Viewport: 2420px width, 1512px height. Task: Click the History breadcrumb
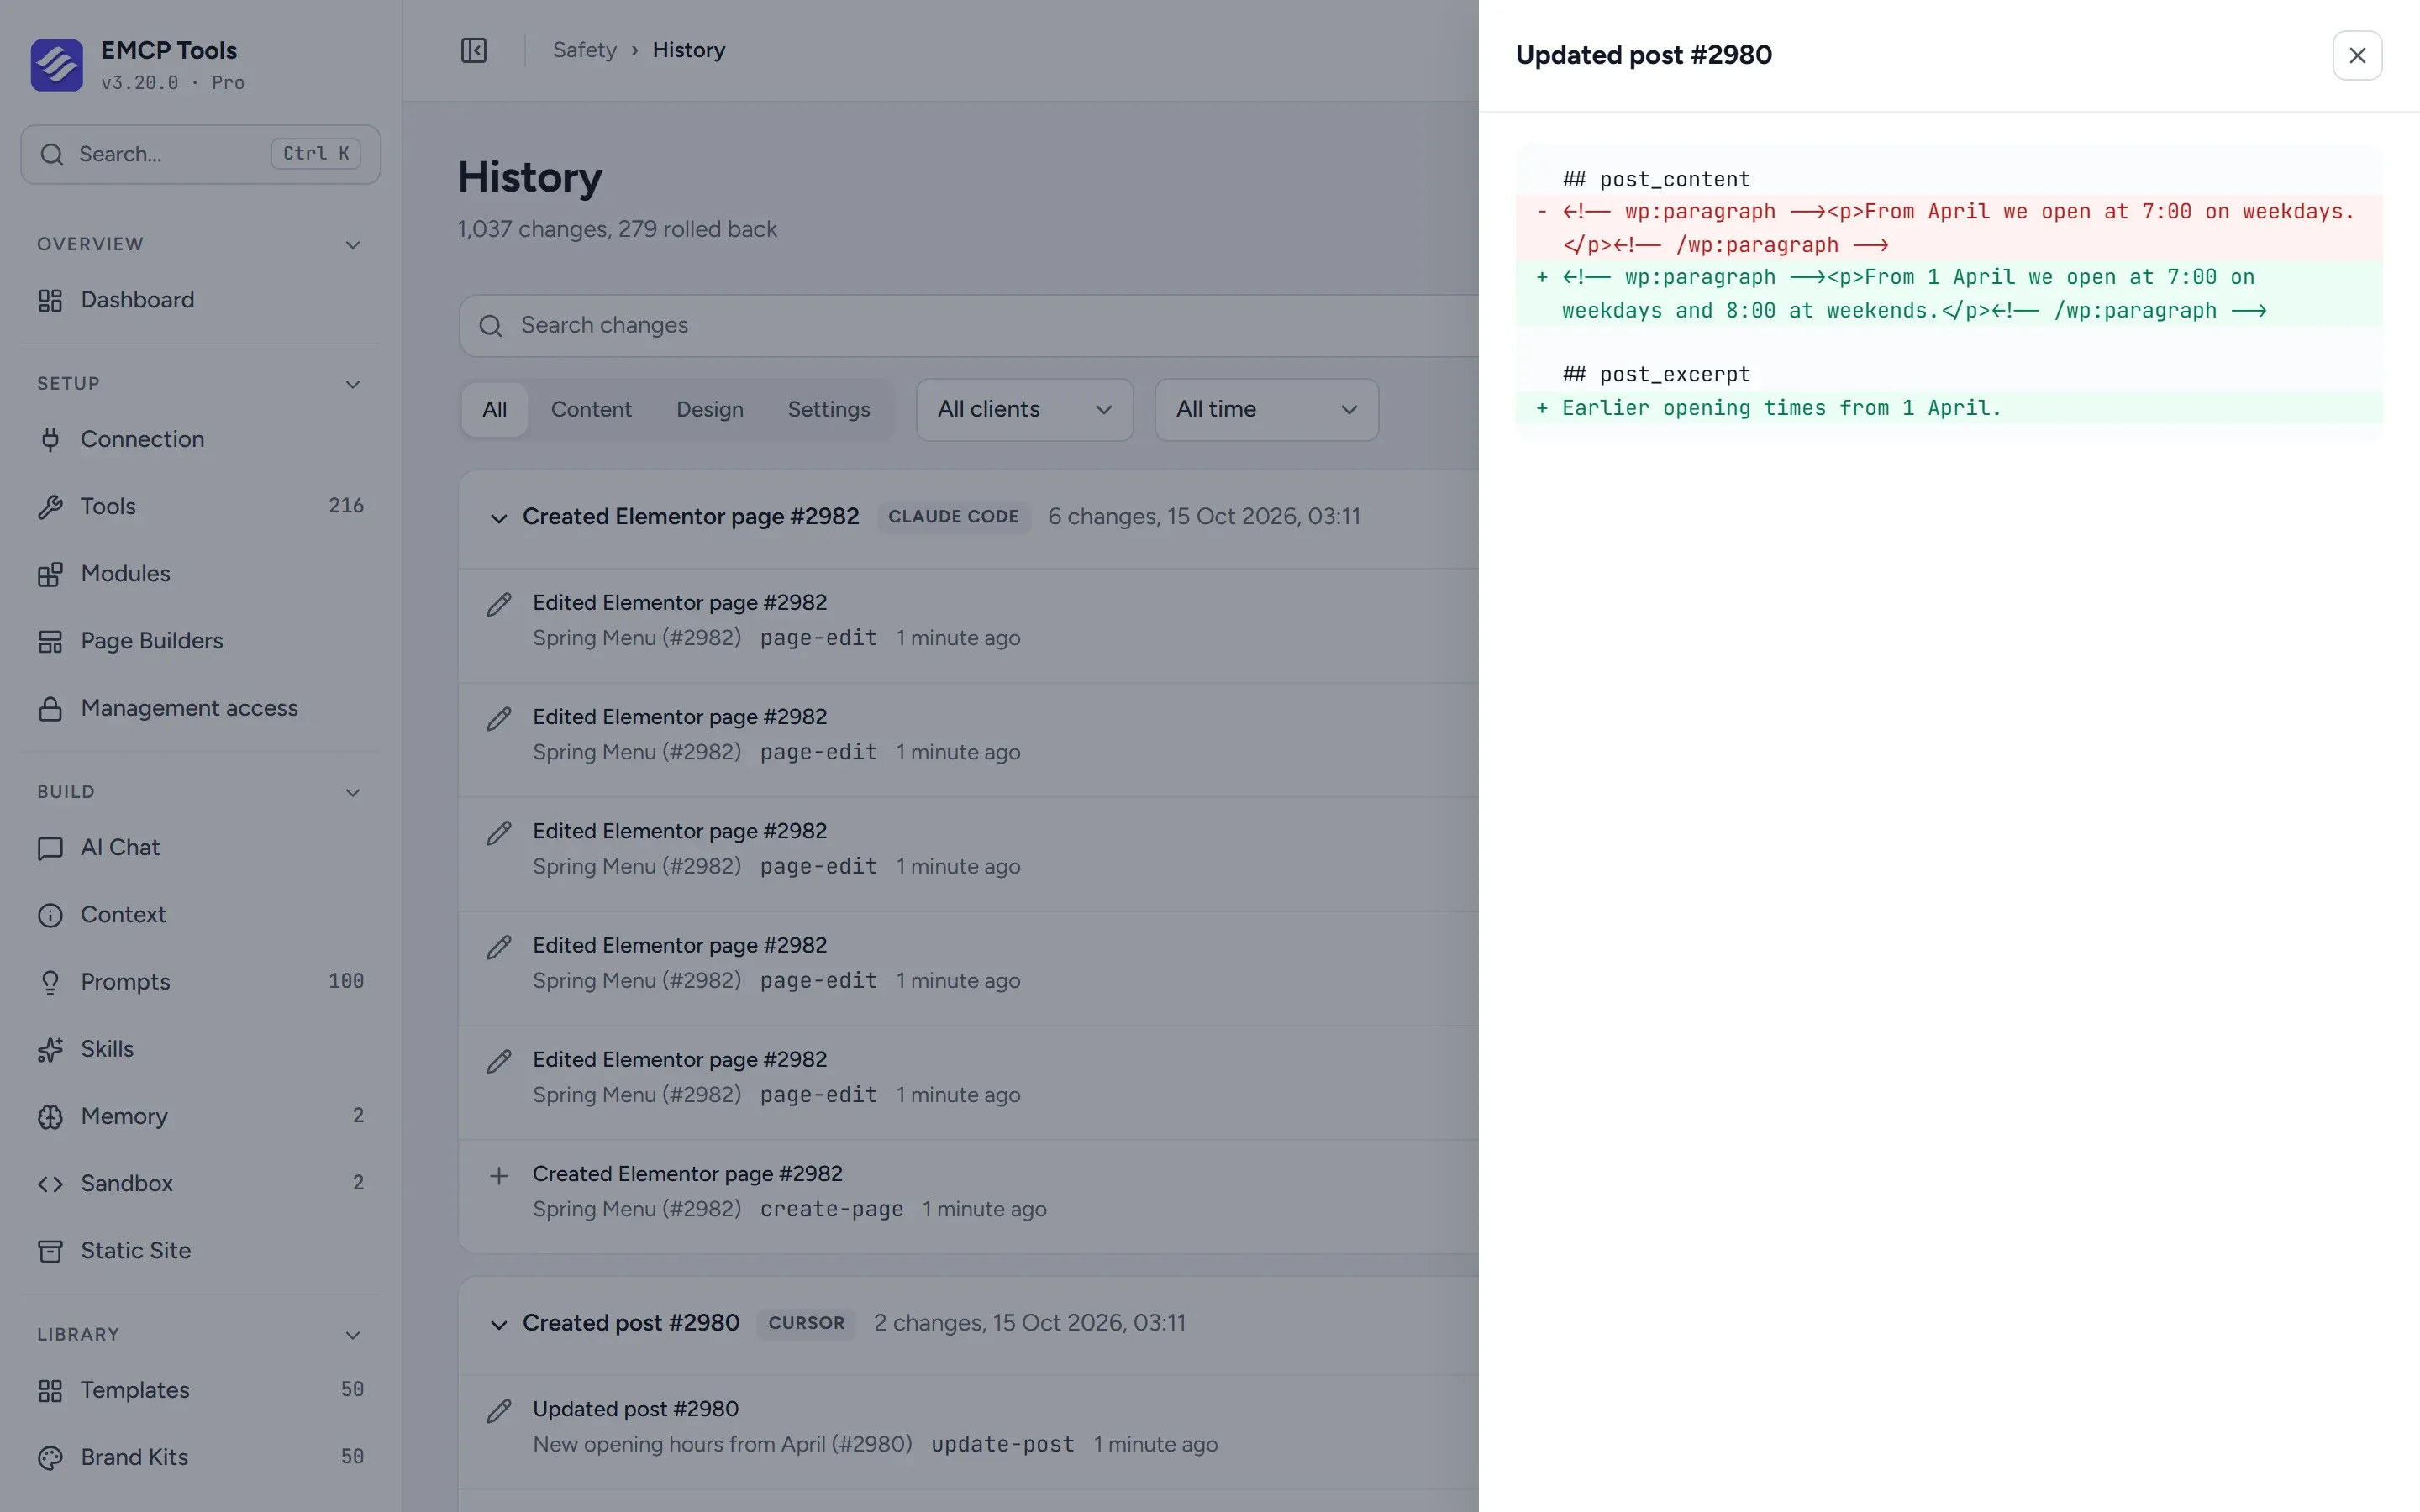[x=688, y=50]
